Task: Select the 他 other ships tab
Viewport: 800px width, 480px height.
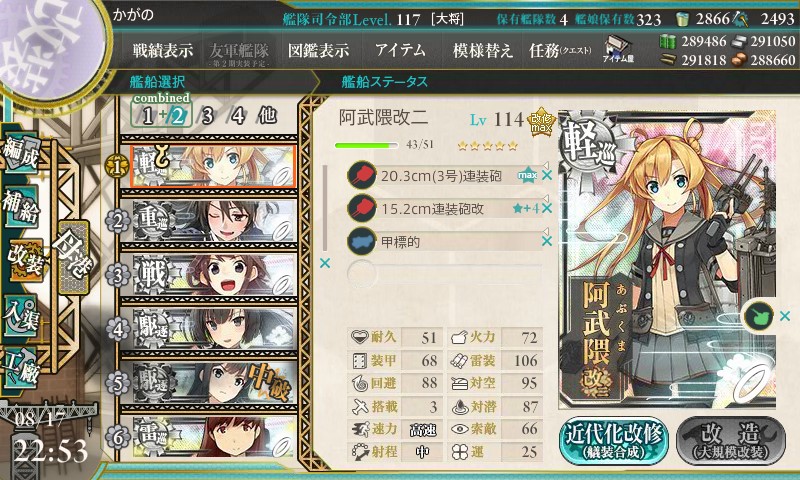Action: [267, 116]
